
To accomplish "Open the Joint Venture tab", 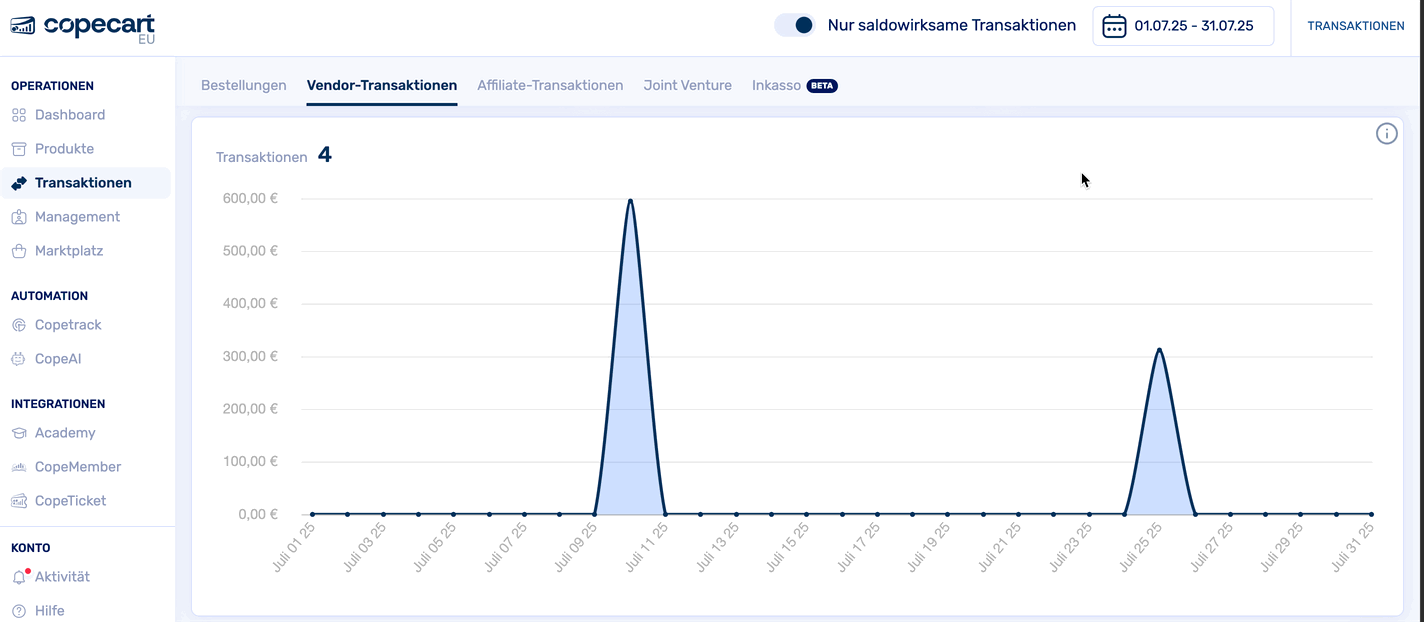I will coord(687,86).
